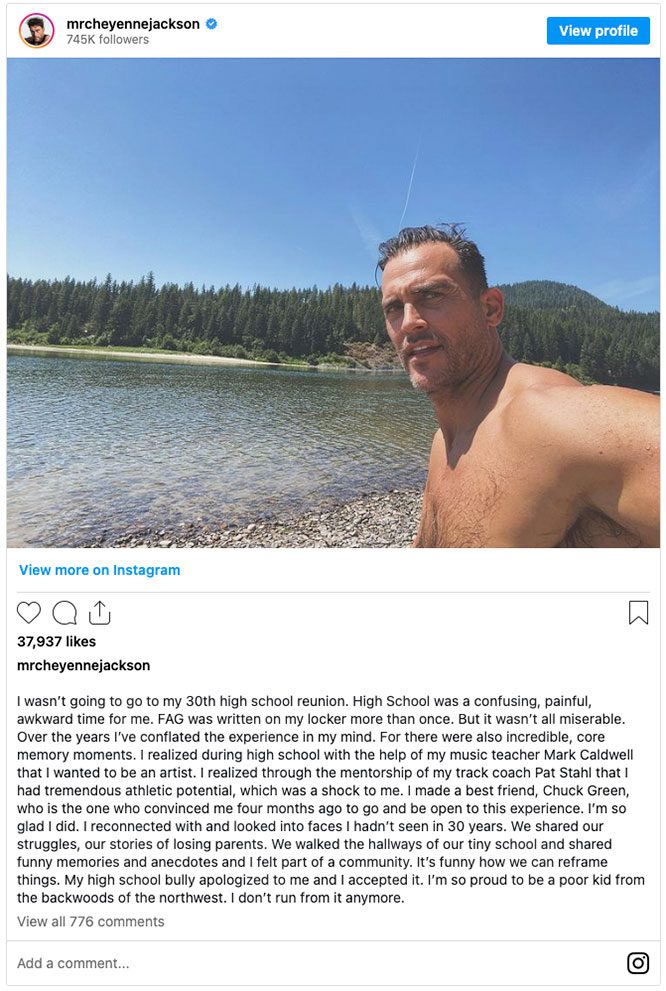
Task: Click the post caption text
Action: (332, 799)
